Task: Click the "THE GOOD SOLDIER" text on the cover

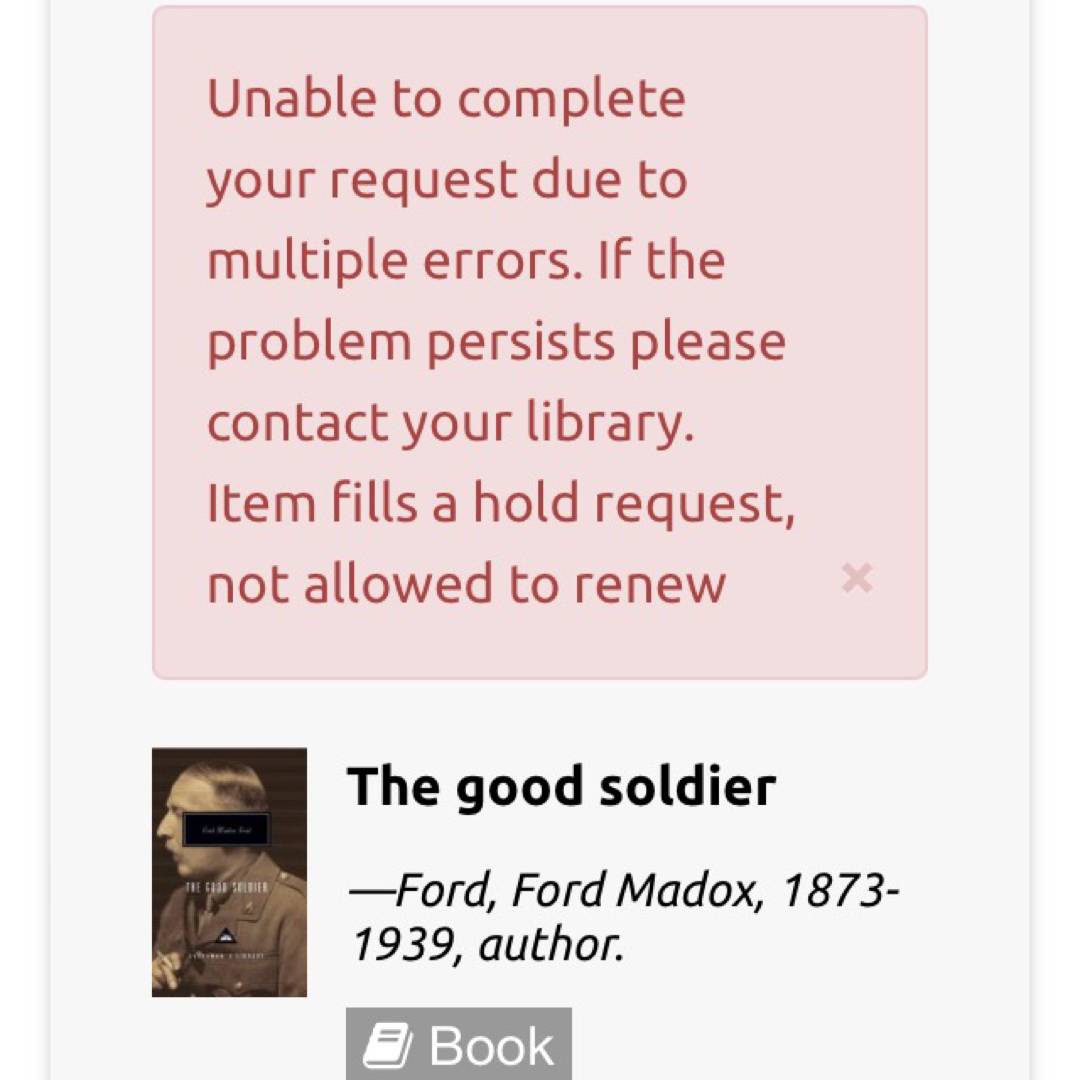Action: (x=225, y=887)
